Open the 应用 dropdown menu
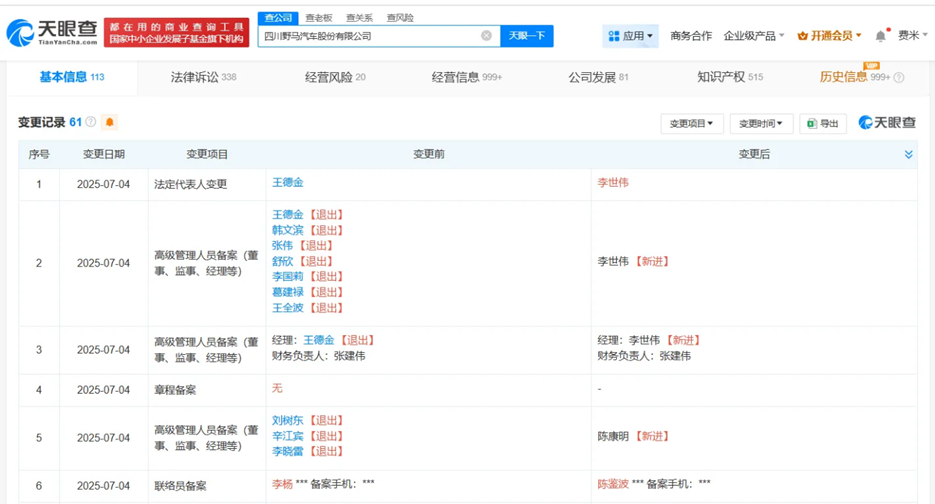Viewport: 935px width, 504px height. tap(630, 36)
